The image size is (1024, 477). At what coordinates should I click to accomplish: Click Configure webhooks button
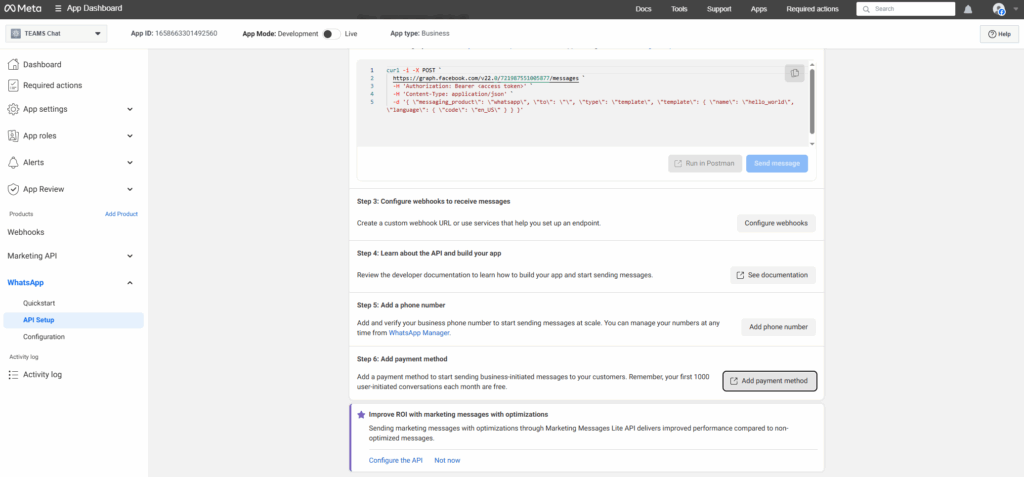point(776,223)
